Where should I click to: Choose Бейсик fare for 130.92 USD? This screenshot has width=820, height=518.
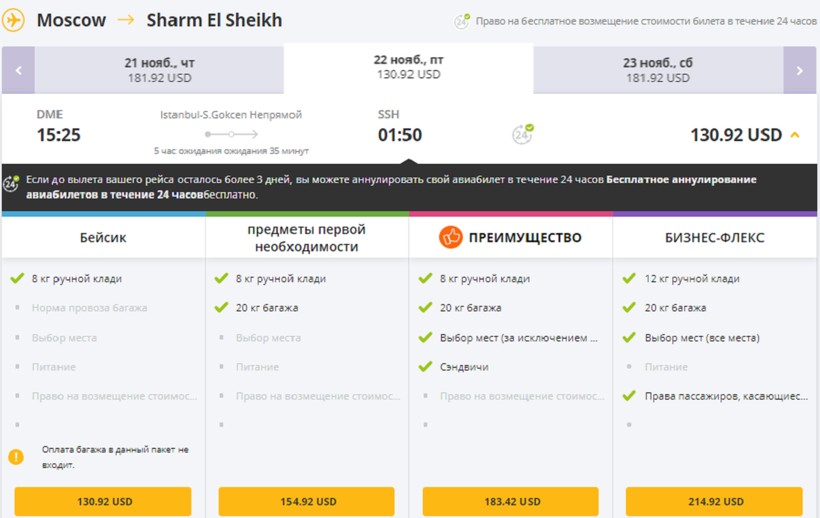coord(103,501)
